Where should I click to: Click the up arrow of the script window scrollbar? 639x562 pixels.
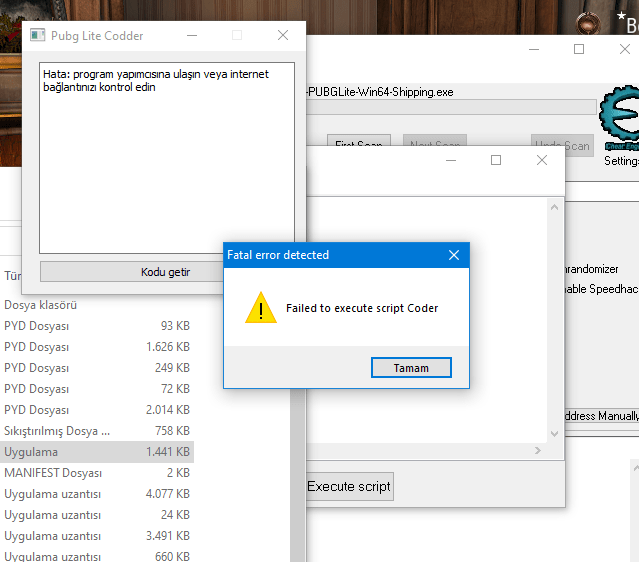554,207
